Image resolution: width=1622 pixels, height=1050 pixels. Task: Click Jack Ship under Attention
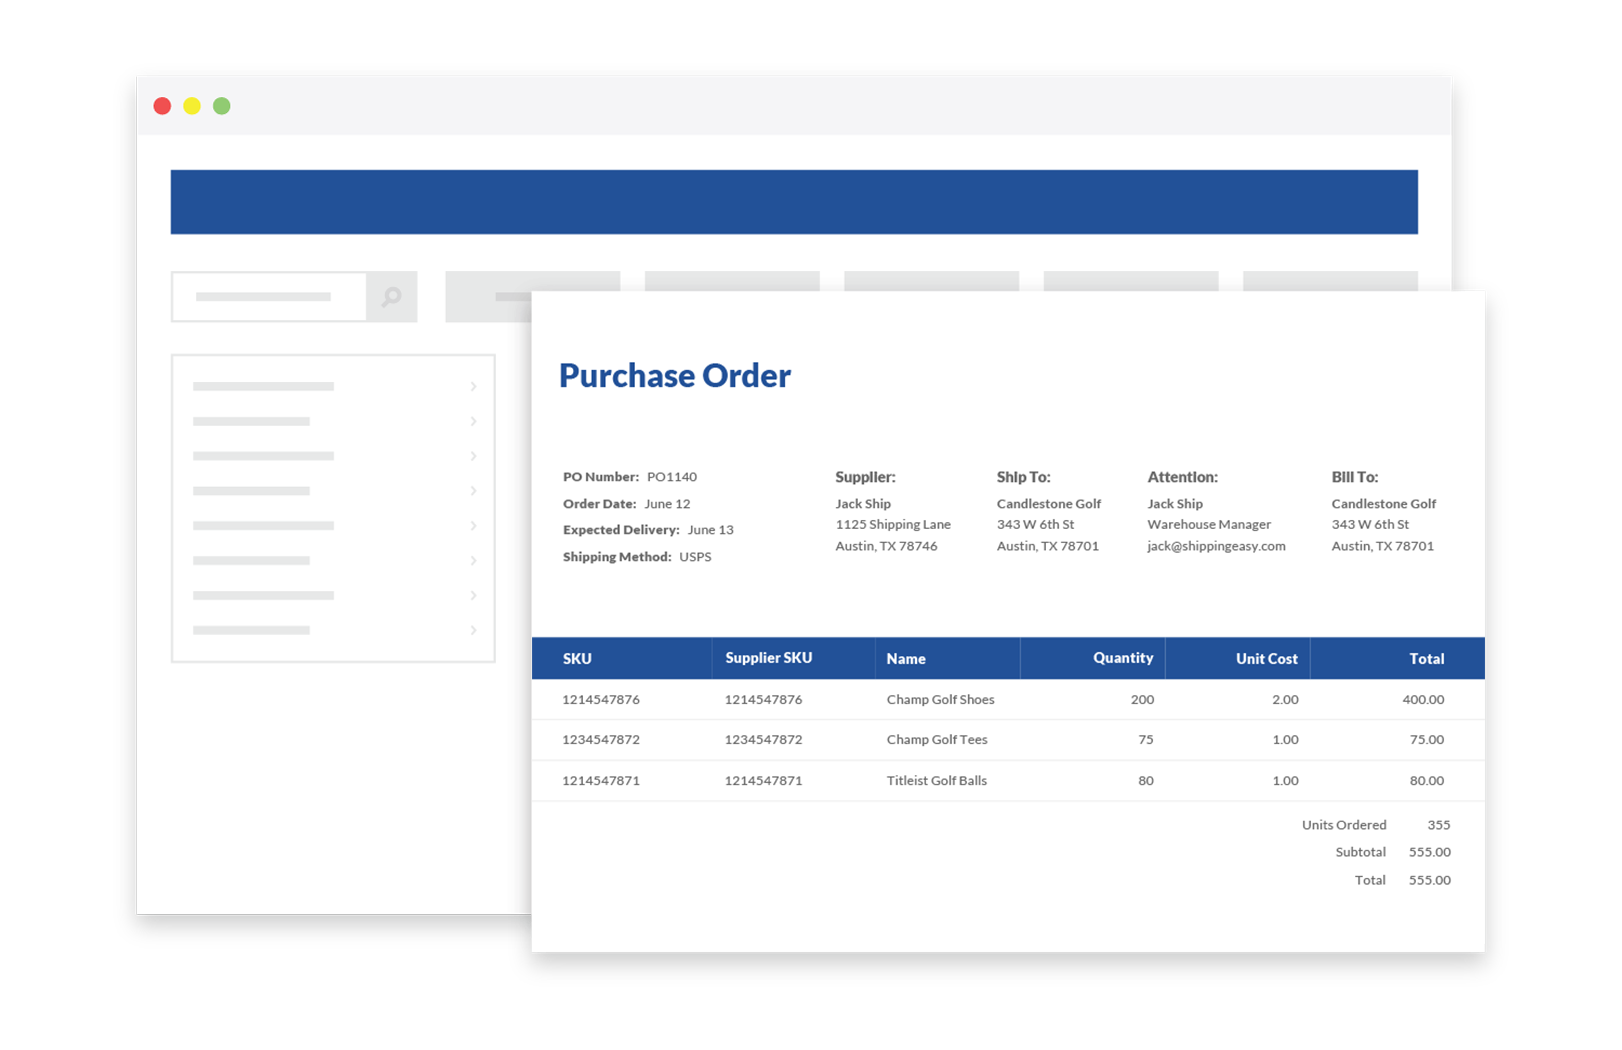click(1175, 504)
